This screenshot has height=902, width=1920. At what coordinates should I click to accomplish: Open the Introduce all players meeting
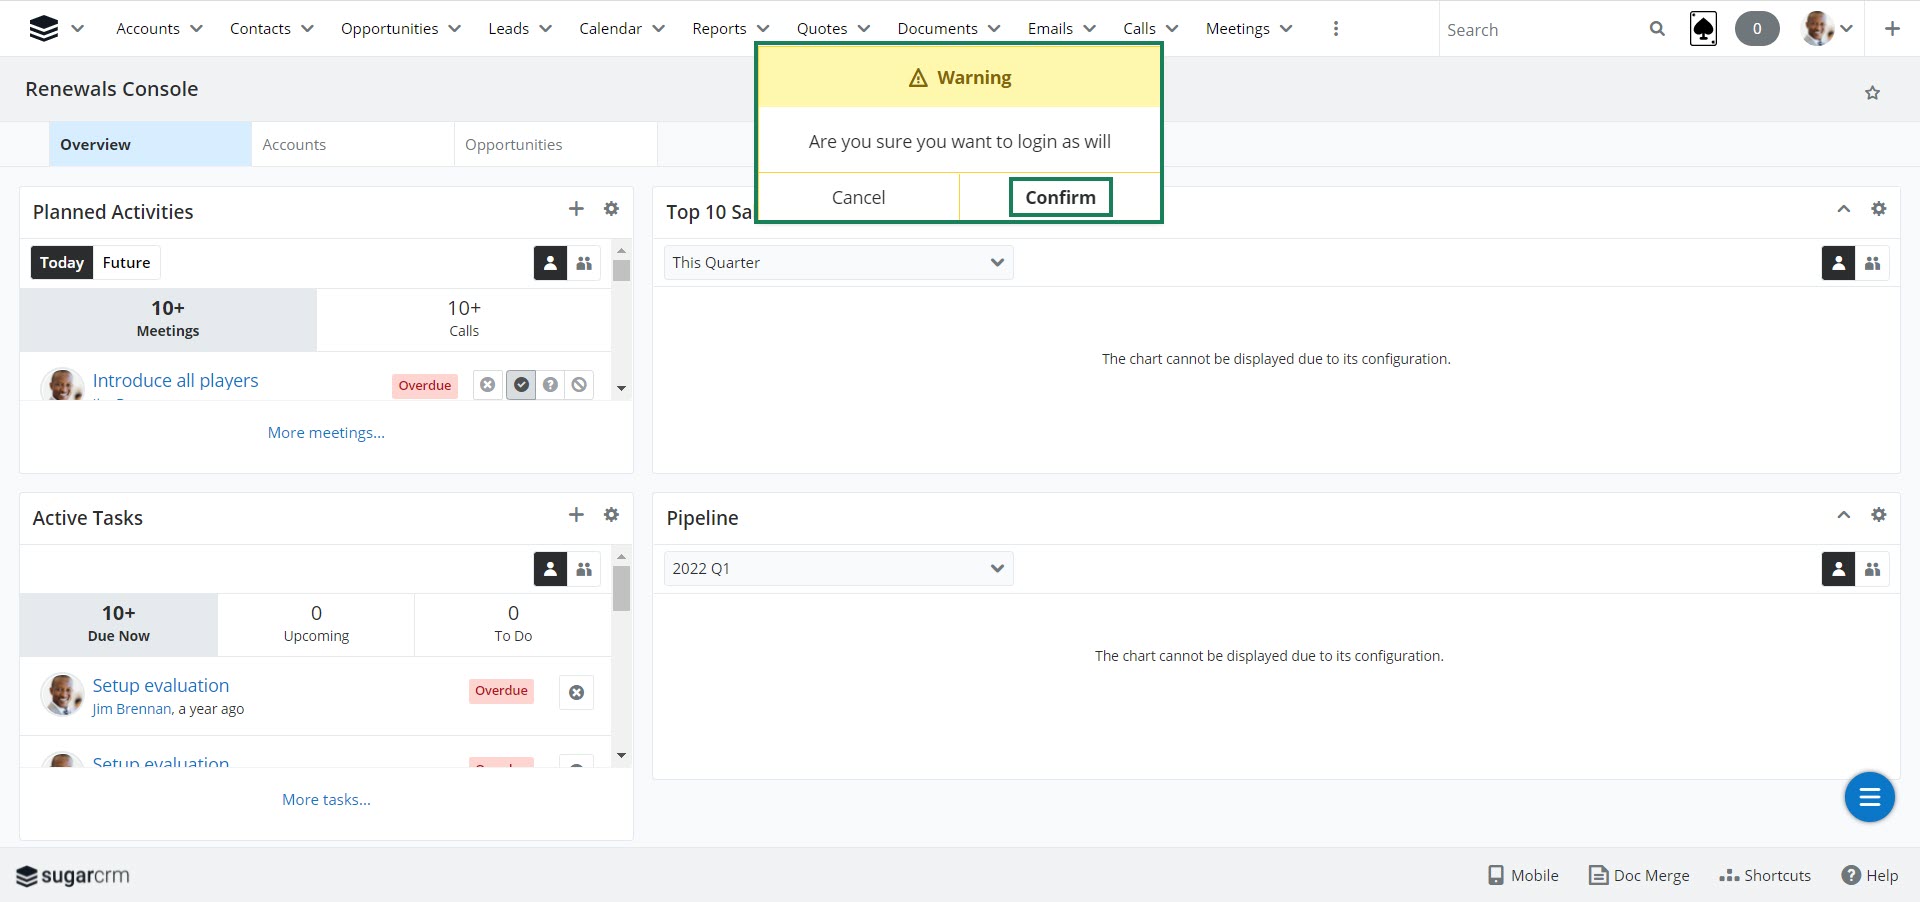[175, 381]
